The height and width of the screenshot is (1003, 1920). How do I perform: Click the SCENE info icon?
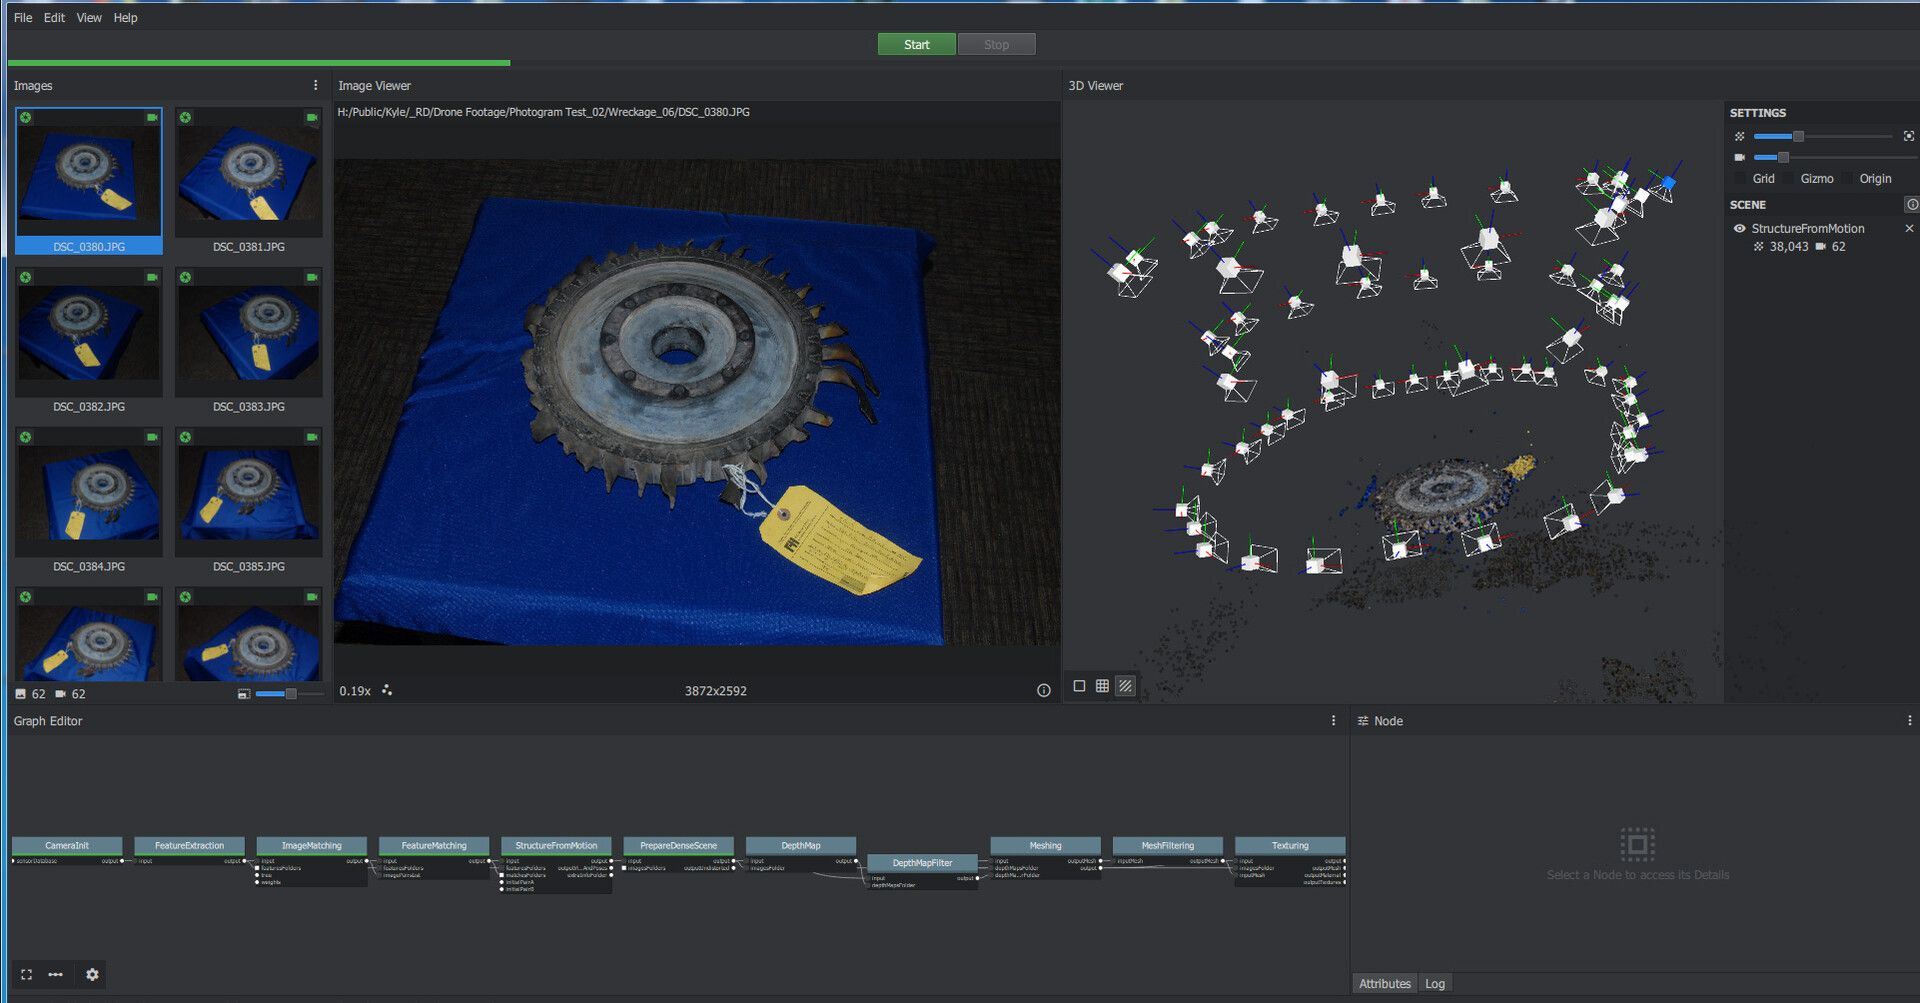coord(1911,204)
